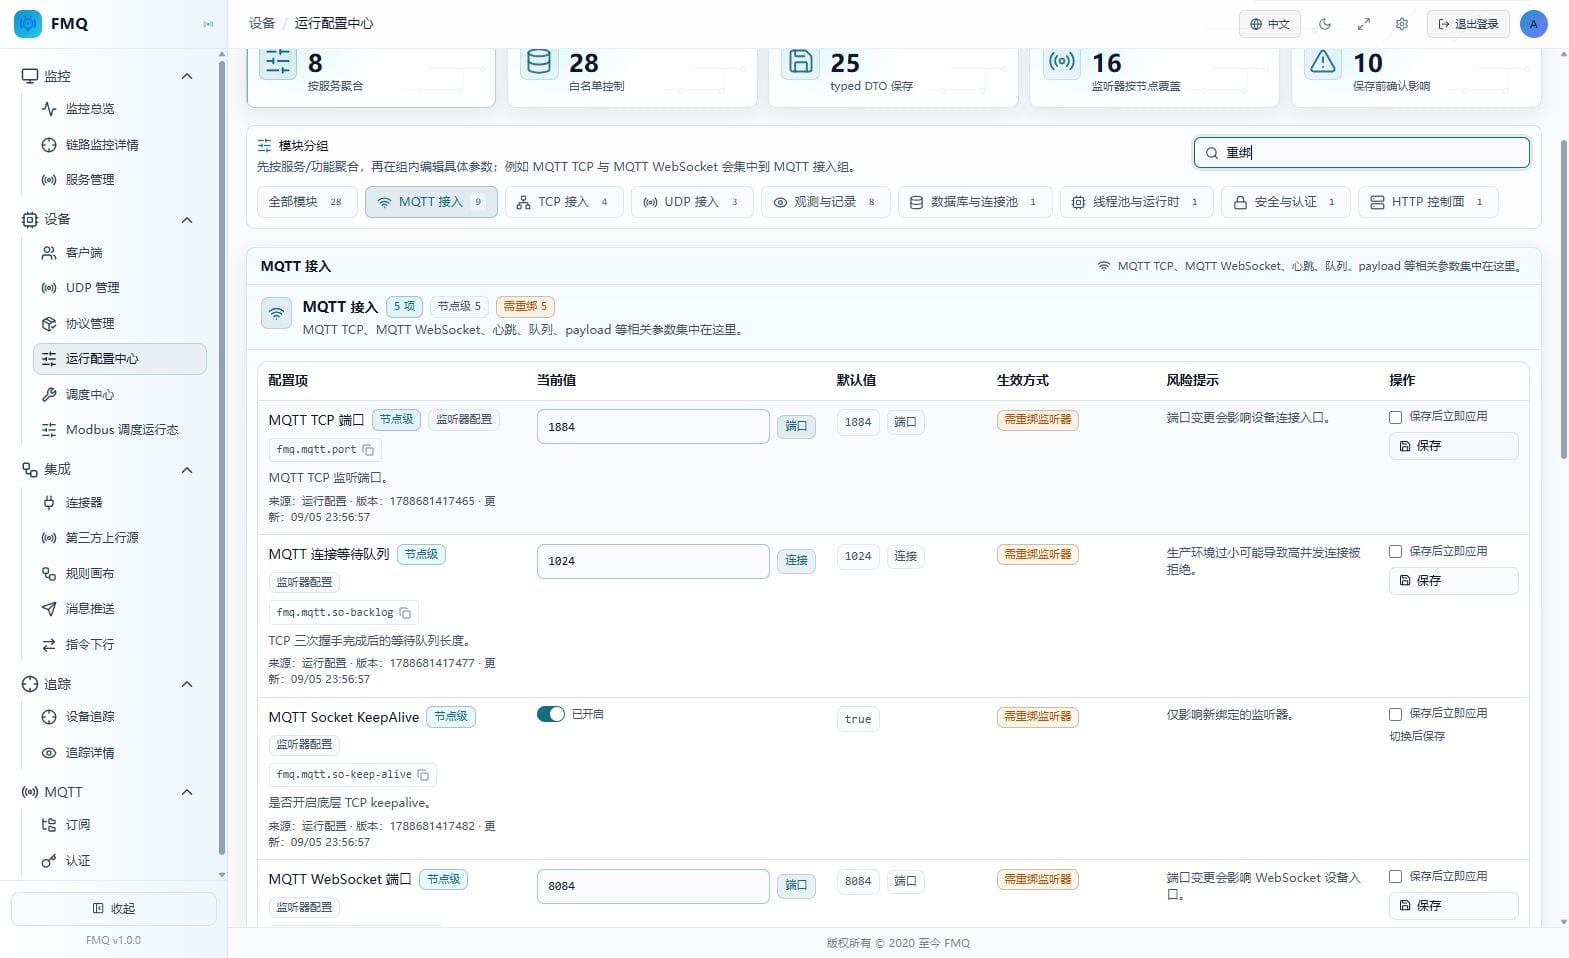Open settings gear in top bar
The width and height of the screenshot is (1569, 958).
point(1402,24)
